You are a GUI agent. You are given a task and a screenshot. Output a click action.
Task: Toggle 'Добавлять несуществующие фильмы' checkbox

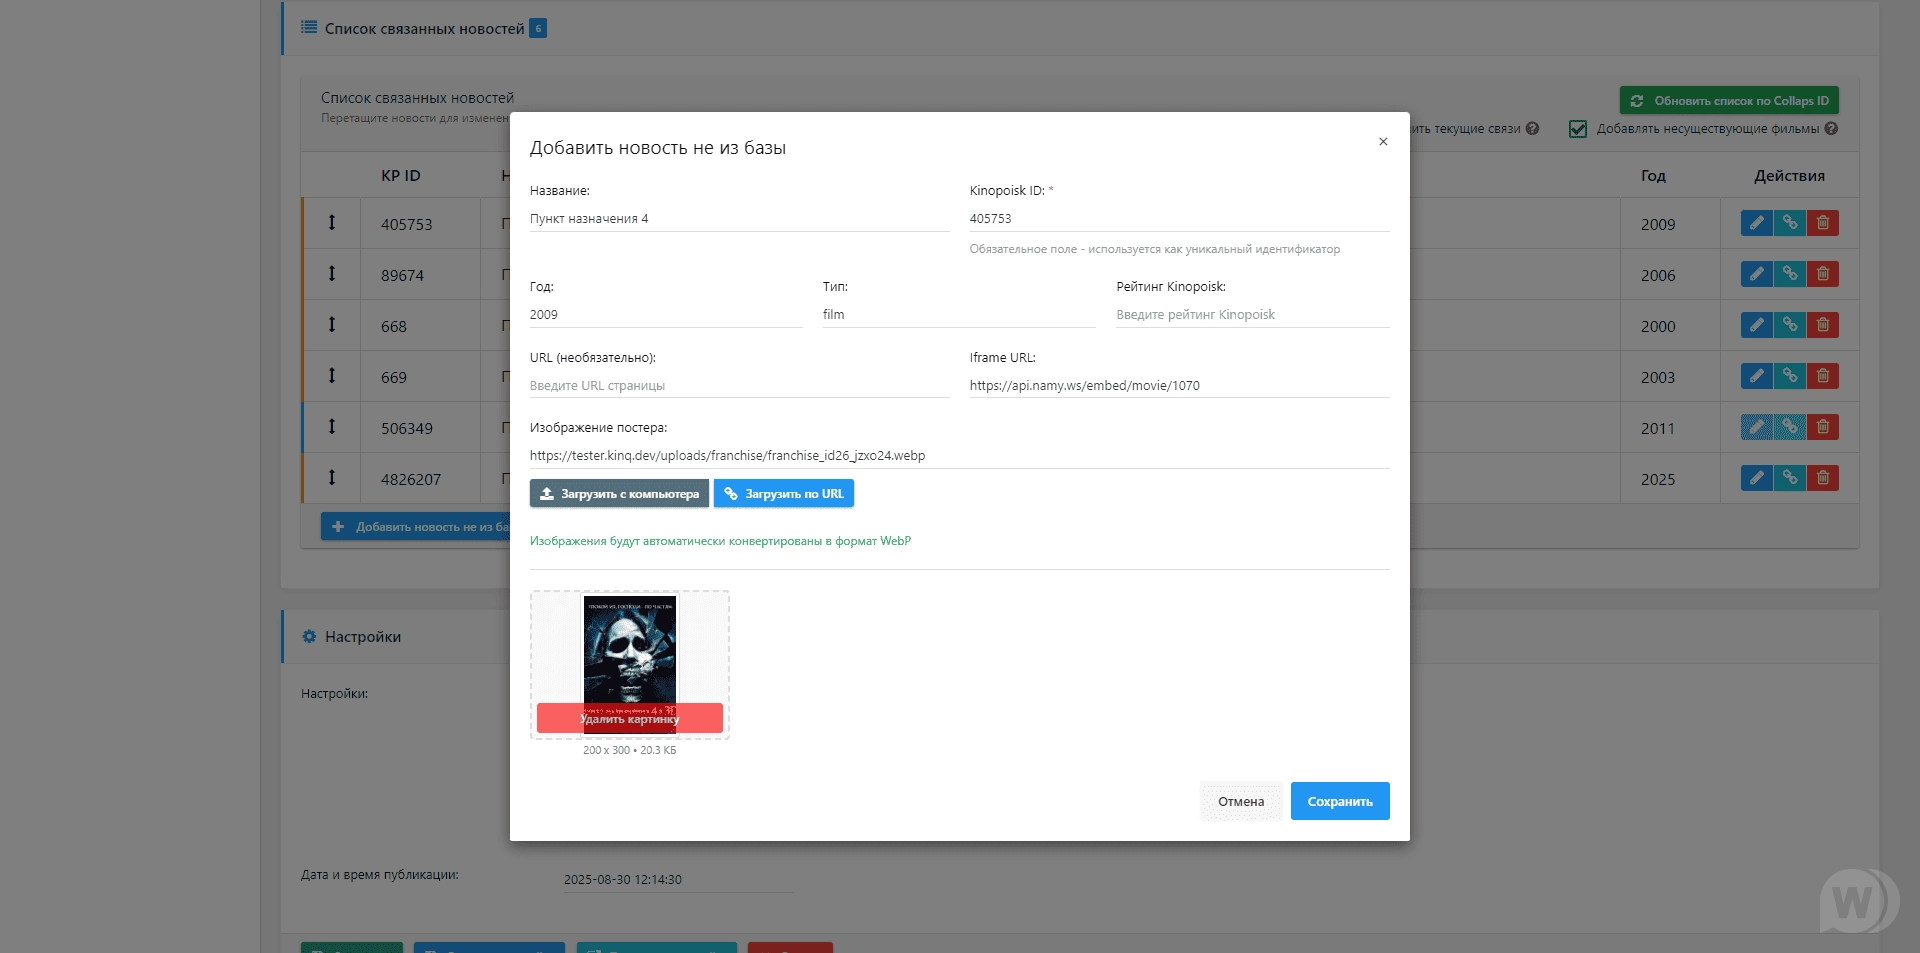tap(1578, 129)
